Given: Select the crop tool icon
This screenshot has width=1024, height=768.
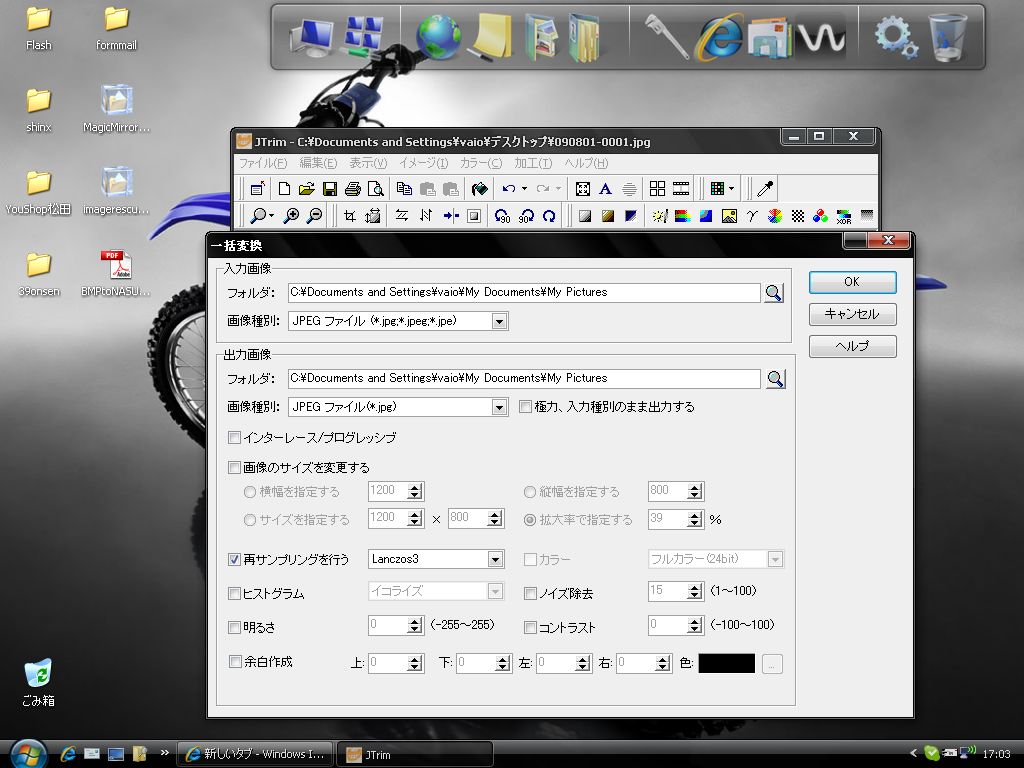Looking at the screenshot, I should 350,216.
